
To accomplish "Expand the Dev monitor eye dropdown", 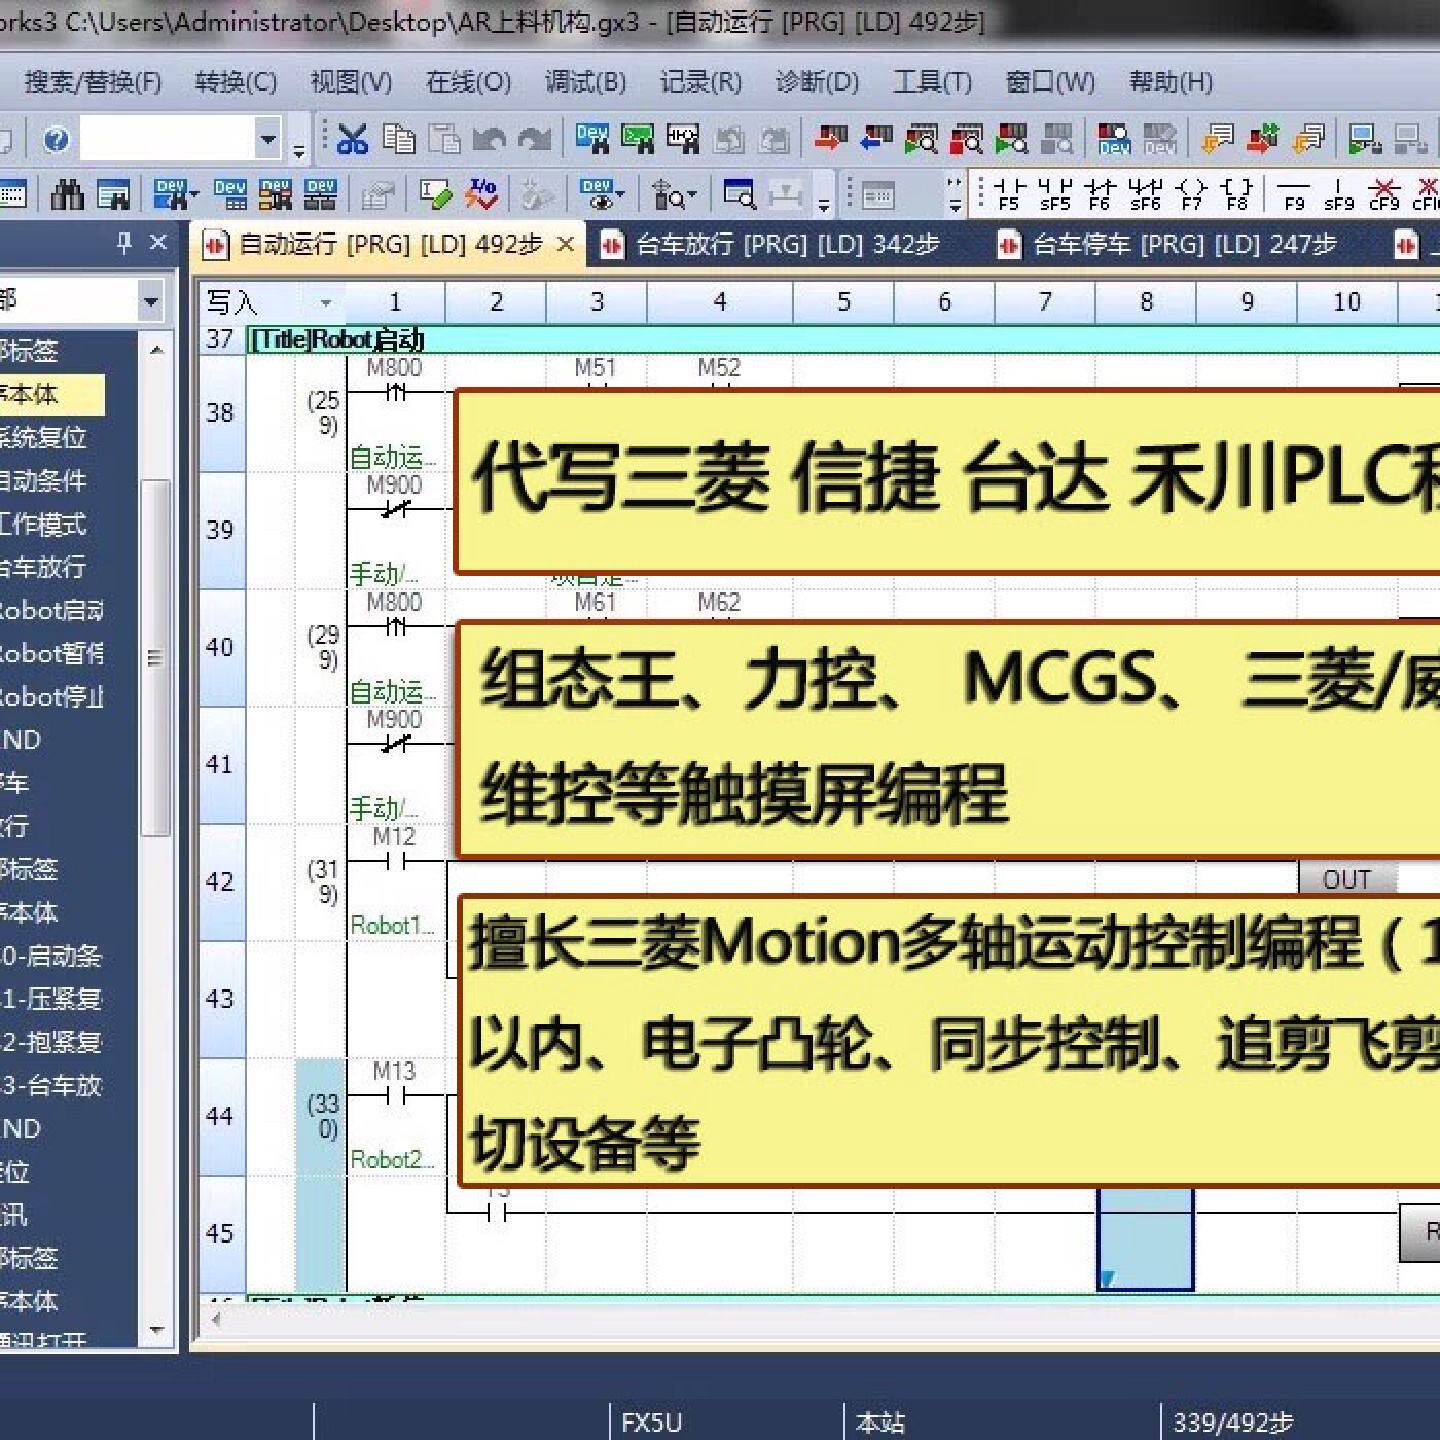I will click(x=621, y=194).
